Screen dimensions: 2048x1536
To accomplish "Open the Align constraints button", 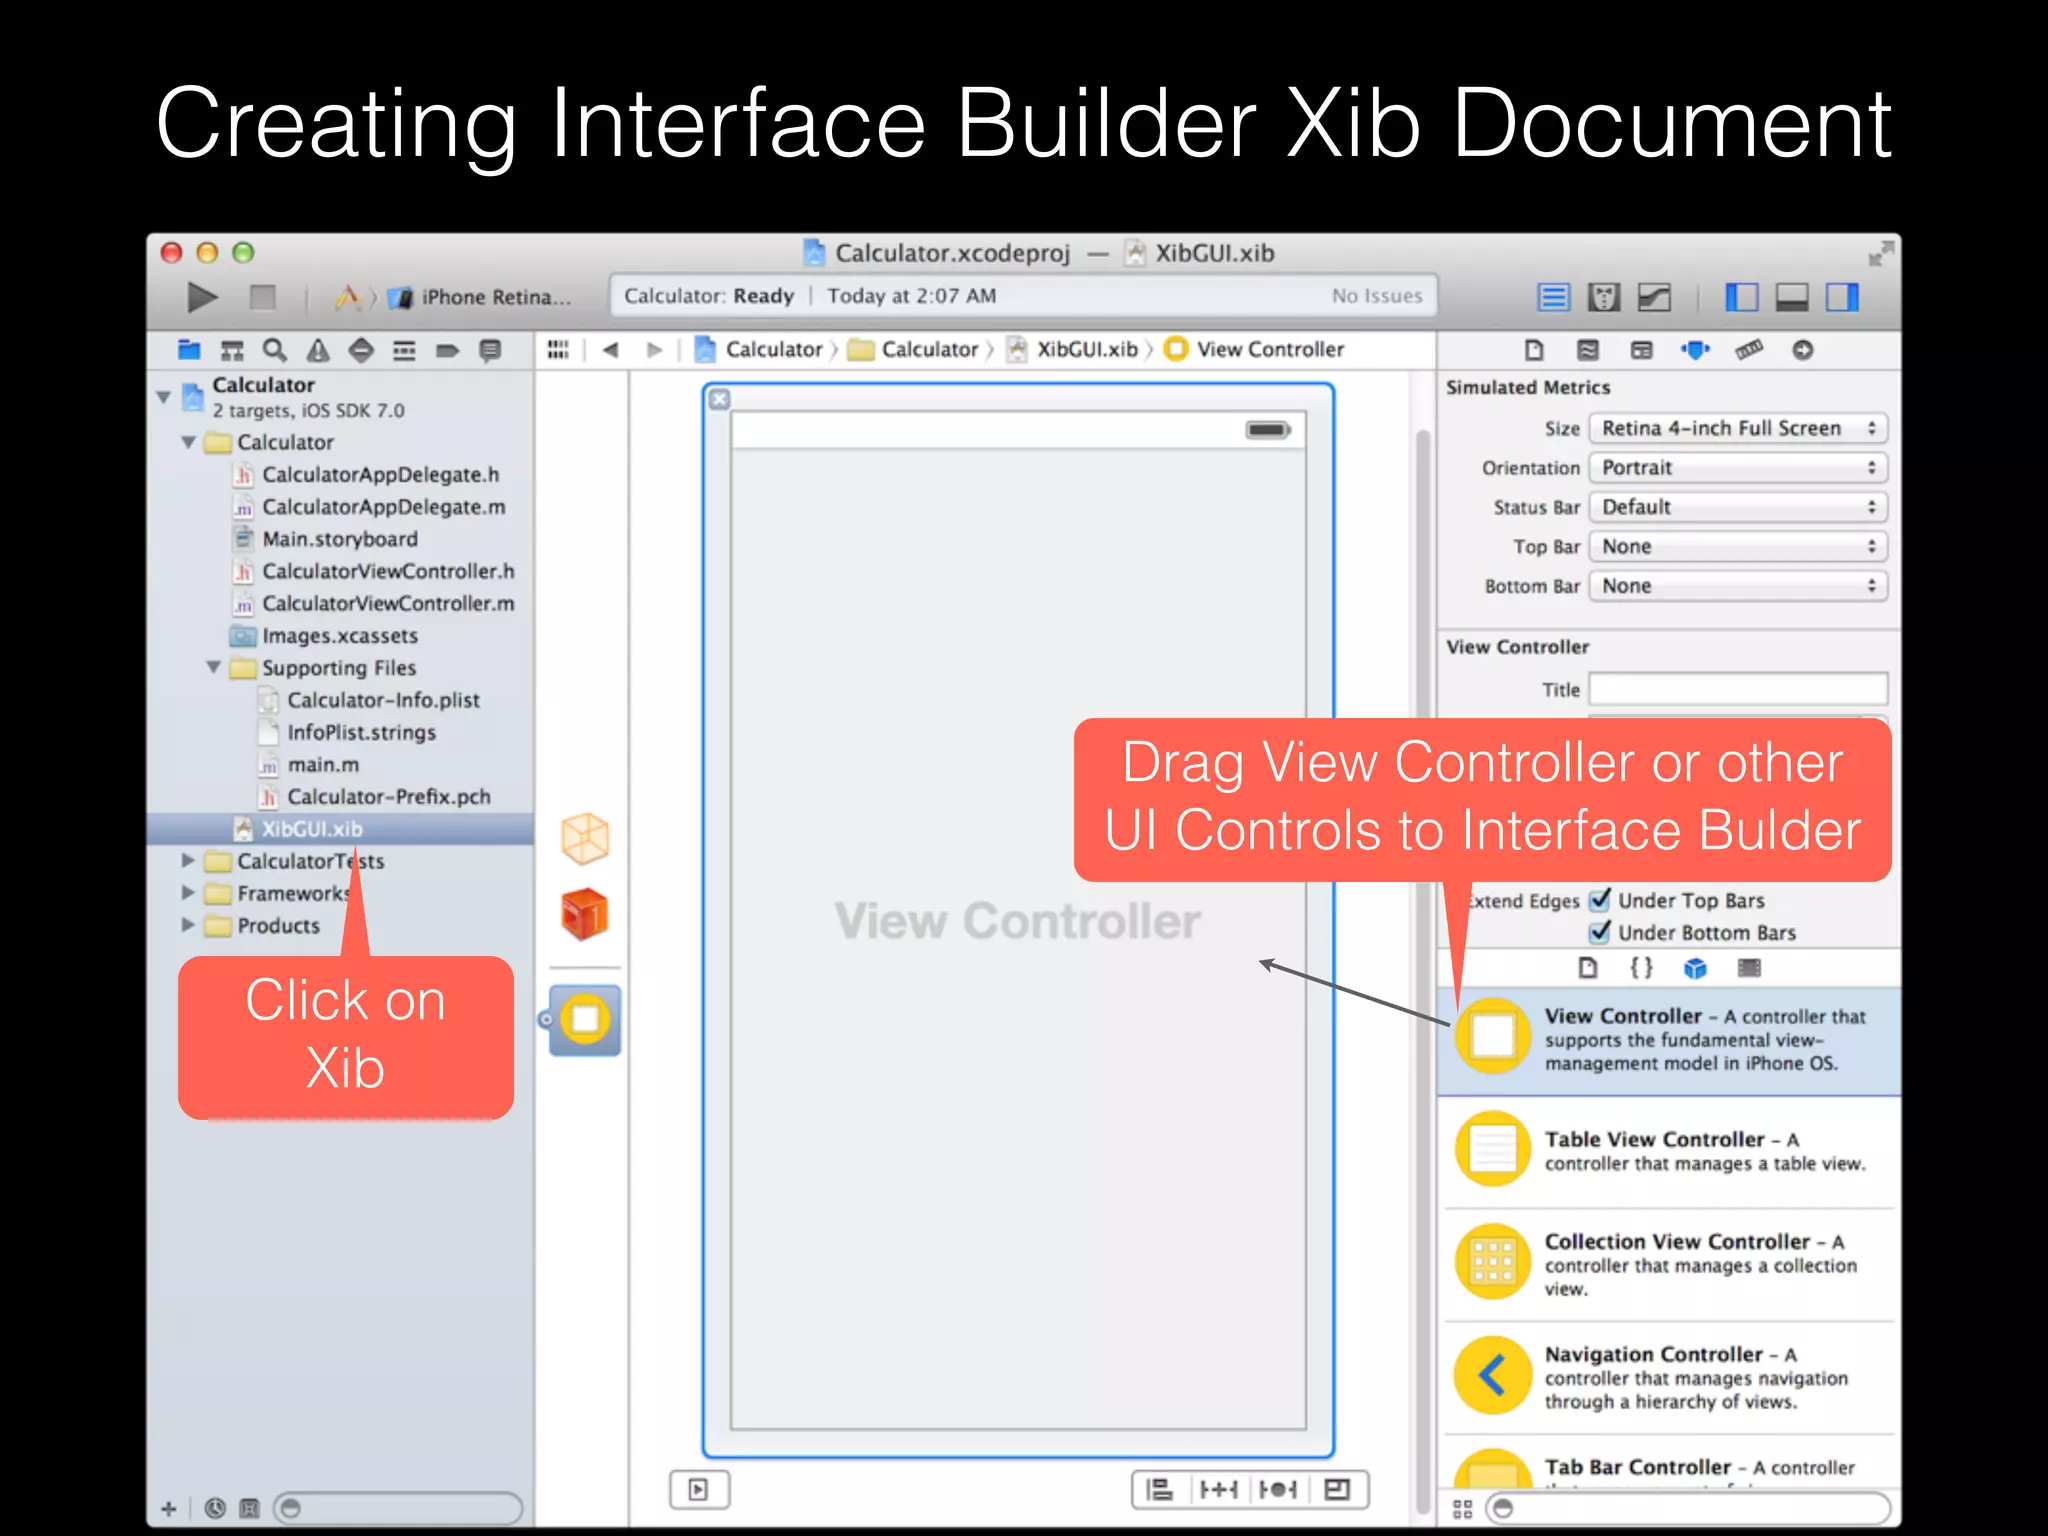I will pyautogui.click(x=1160, y=1490).
